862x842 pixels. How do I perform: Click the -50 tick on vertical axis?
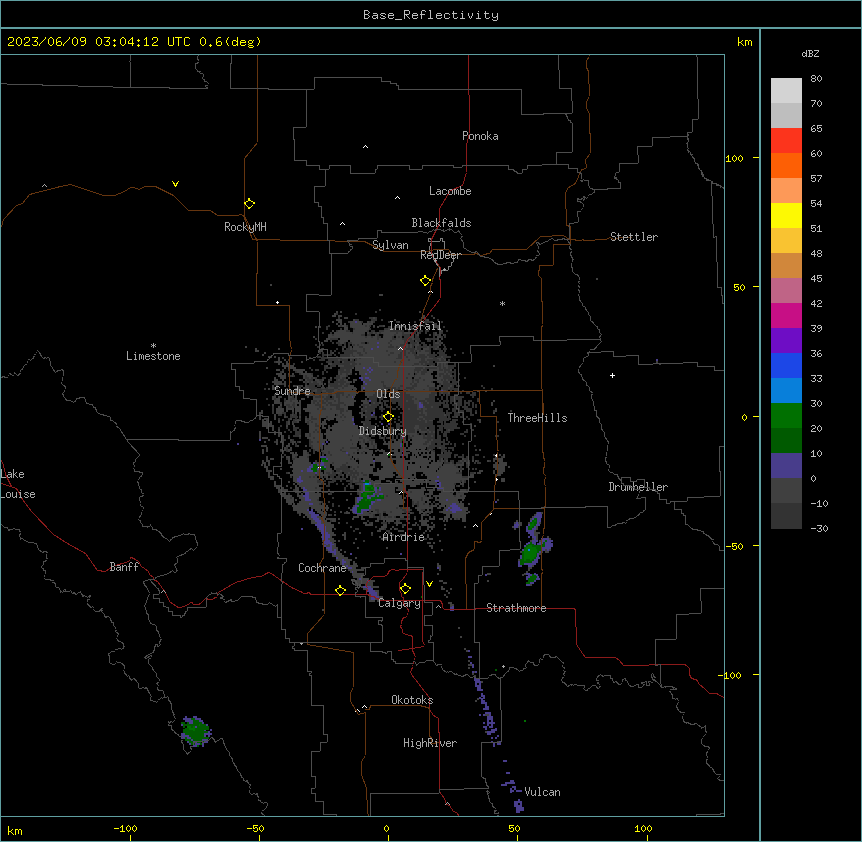pyautogui.click(x=734, y=546)
